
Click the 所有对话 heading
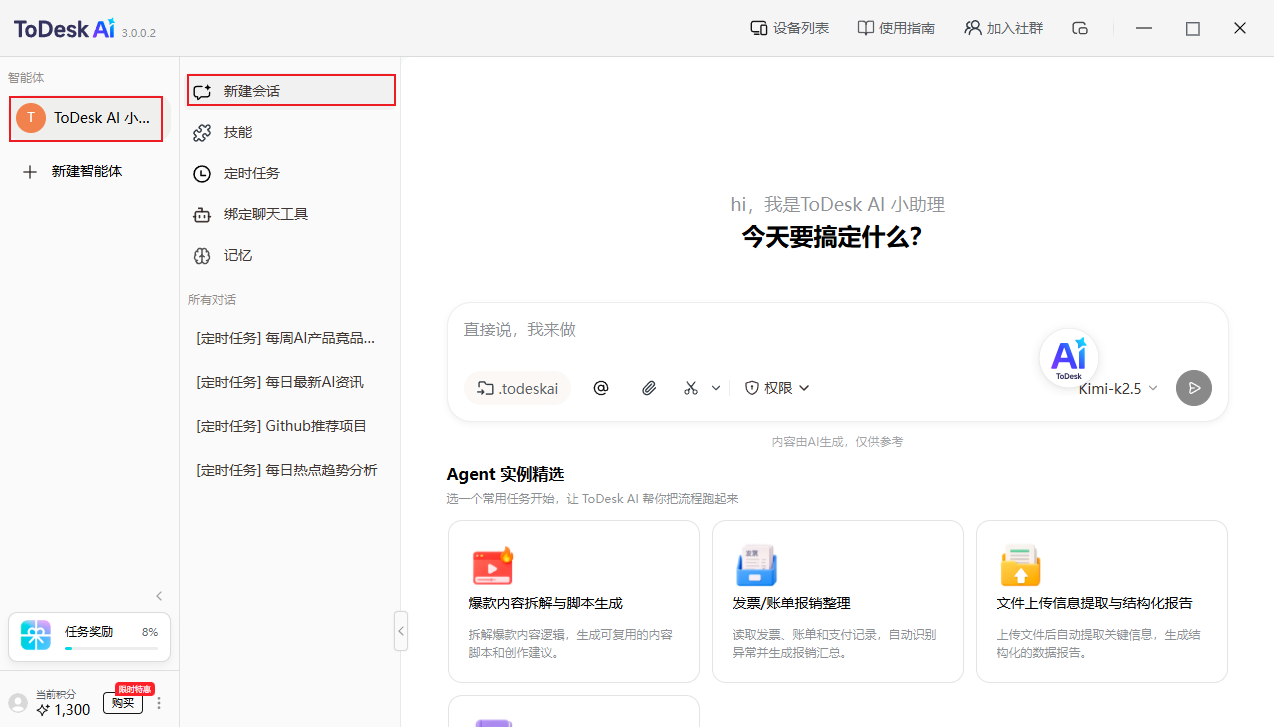pos(212,299)
